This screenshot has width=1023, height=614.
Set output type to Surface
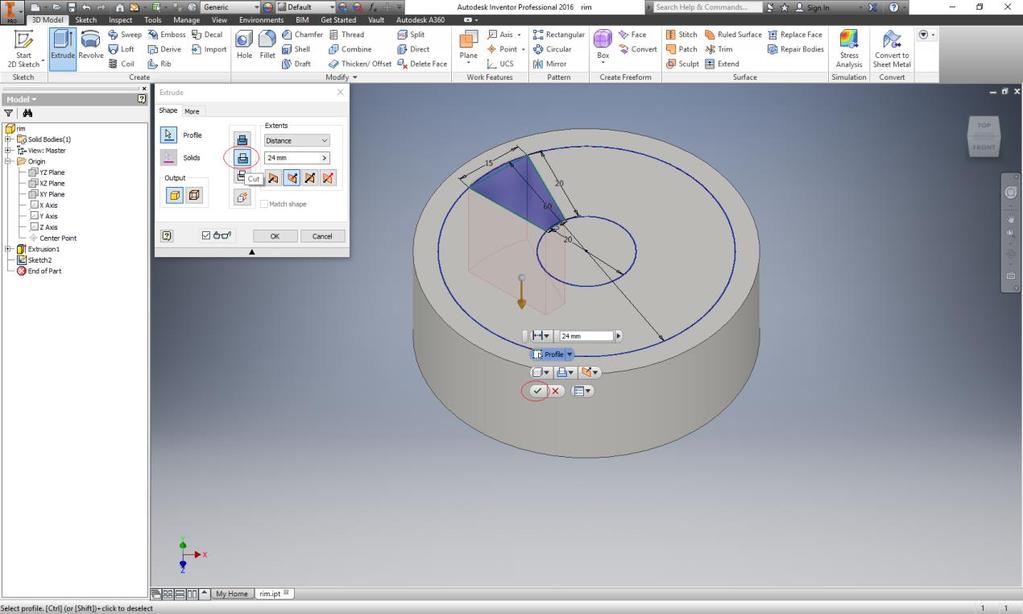194,195
